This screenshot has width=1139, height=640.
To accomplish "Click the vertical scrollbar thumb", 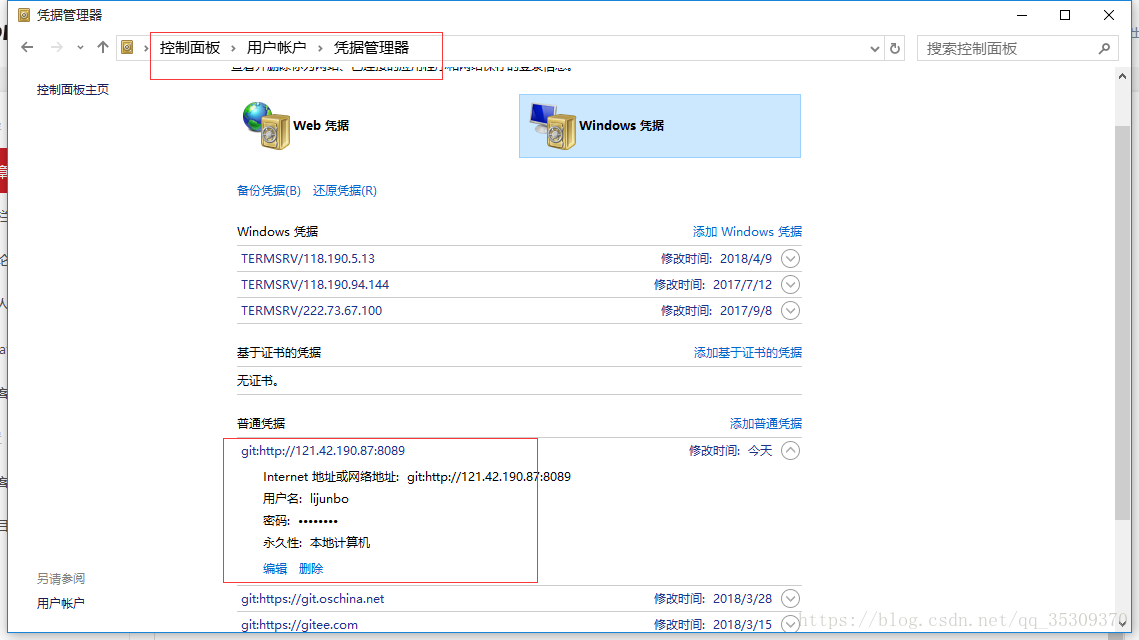I will (x=1122, y=323).
